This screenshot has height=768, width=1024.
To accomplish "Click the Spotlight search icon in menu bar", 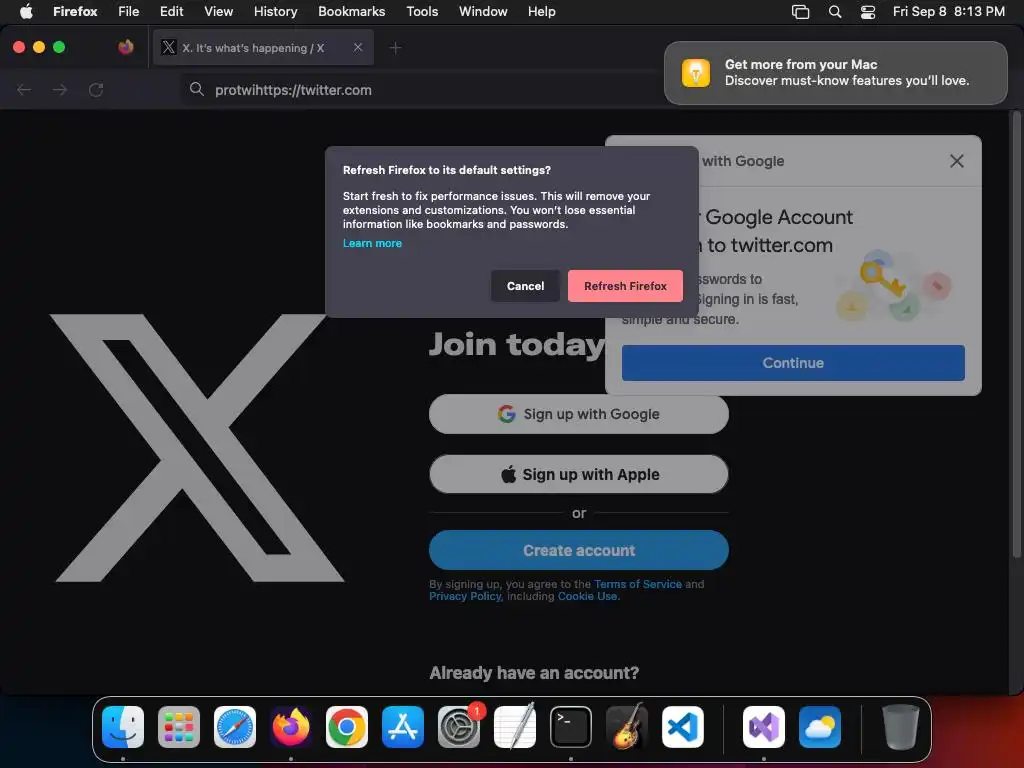I will (835, 12).
